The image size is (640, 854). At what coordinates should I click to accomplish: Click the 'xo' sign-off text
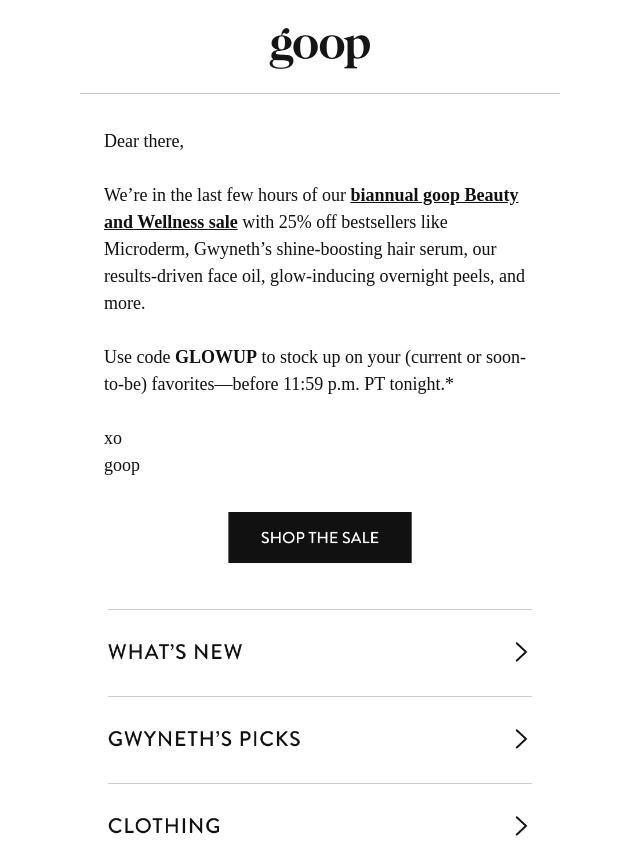[x=113, y=439]
